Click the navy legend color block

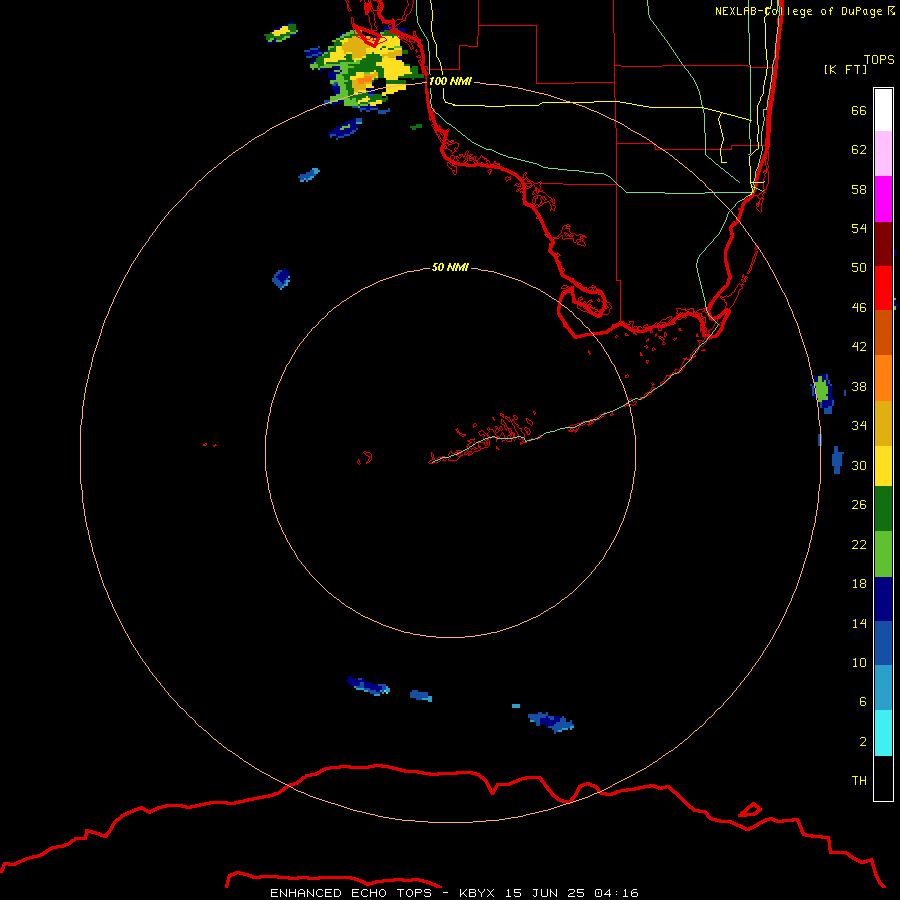883,599
